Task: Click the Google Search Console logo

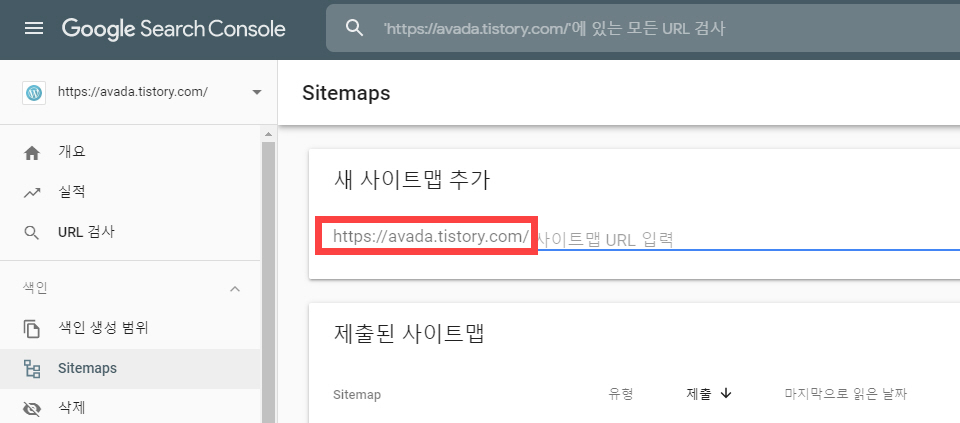Action: coord(173,28)
